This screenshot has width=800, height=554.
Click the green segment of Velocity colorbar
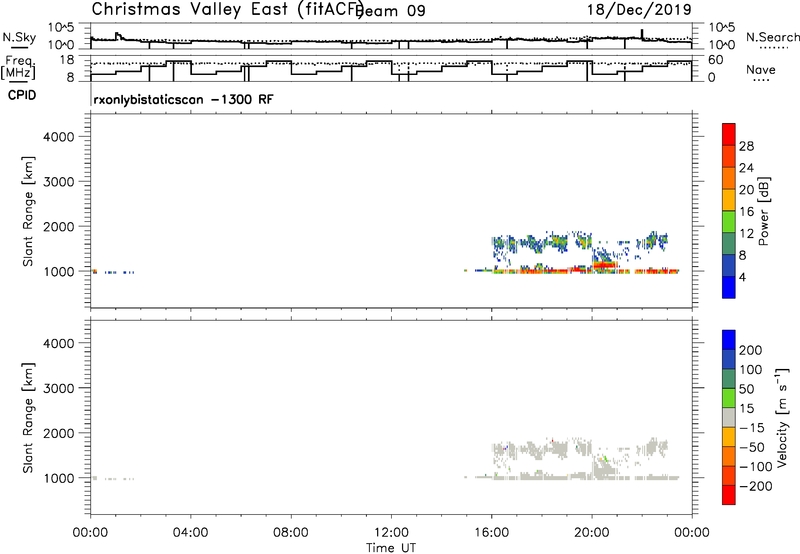point(729,398)
